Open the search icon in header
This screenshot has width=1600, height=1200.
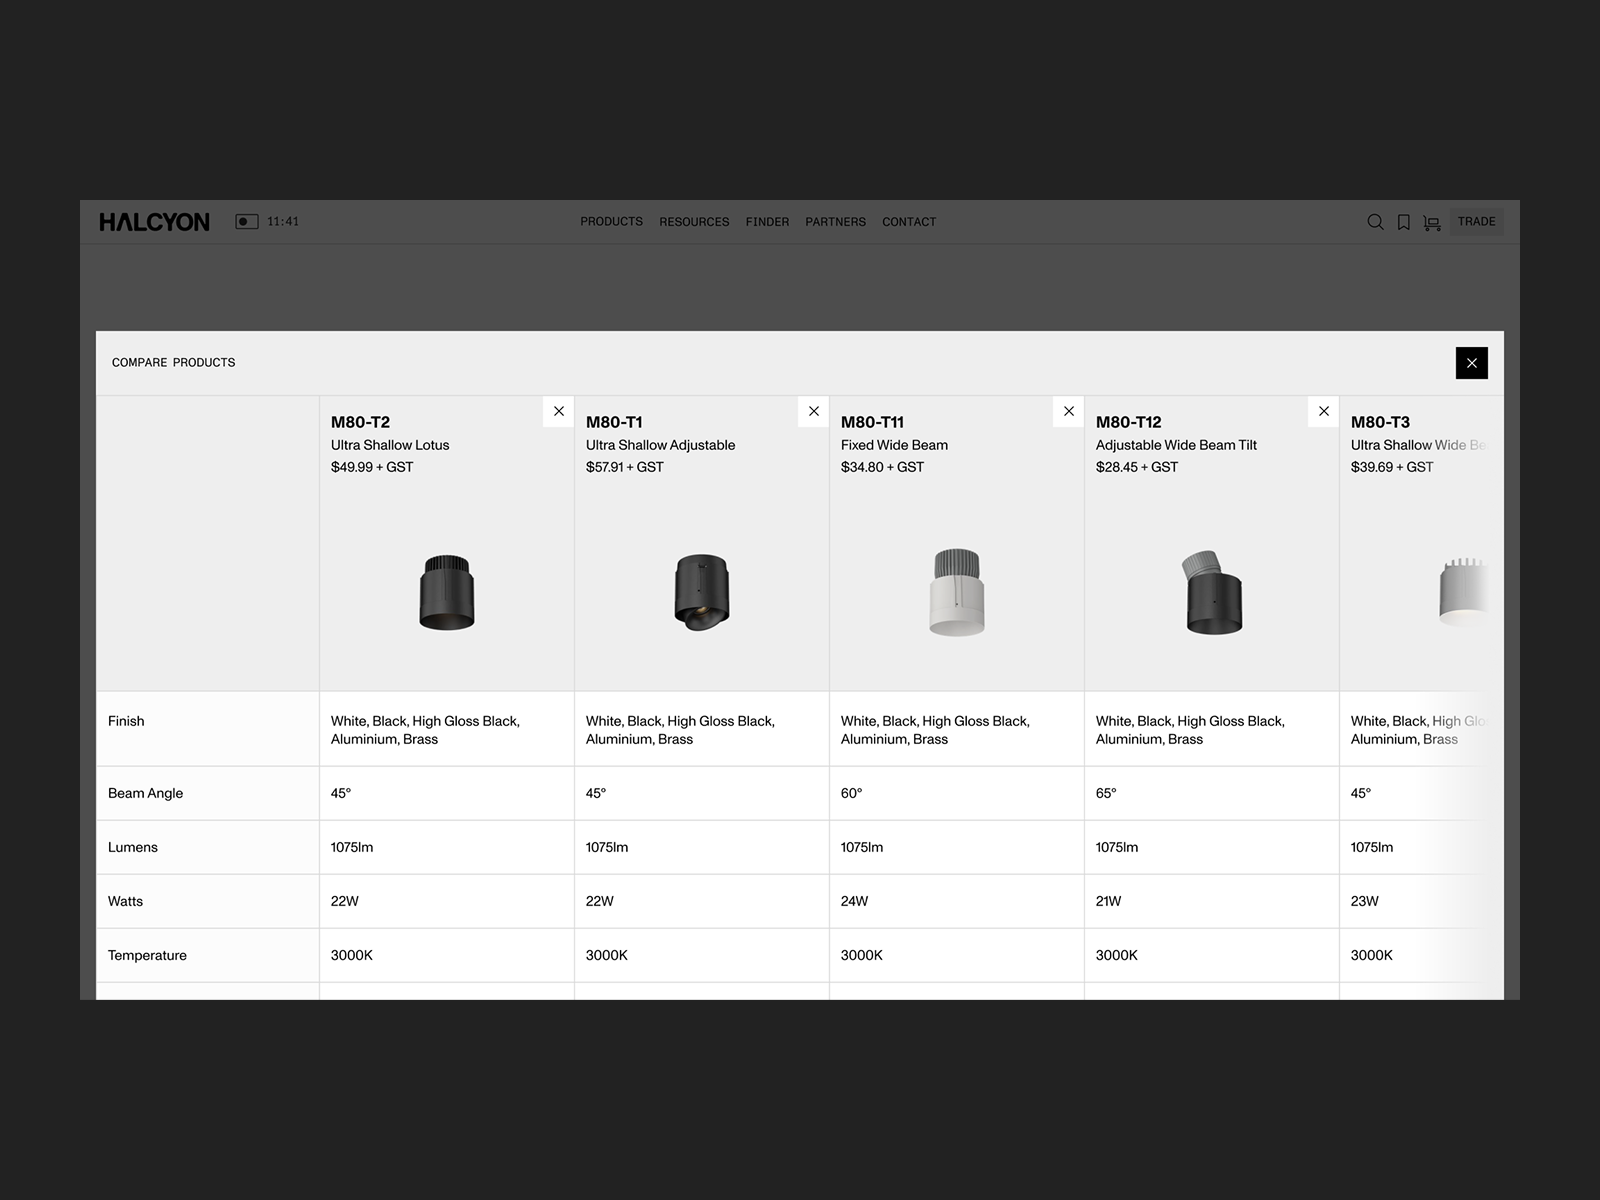[1375, 222]
